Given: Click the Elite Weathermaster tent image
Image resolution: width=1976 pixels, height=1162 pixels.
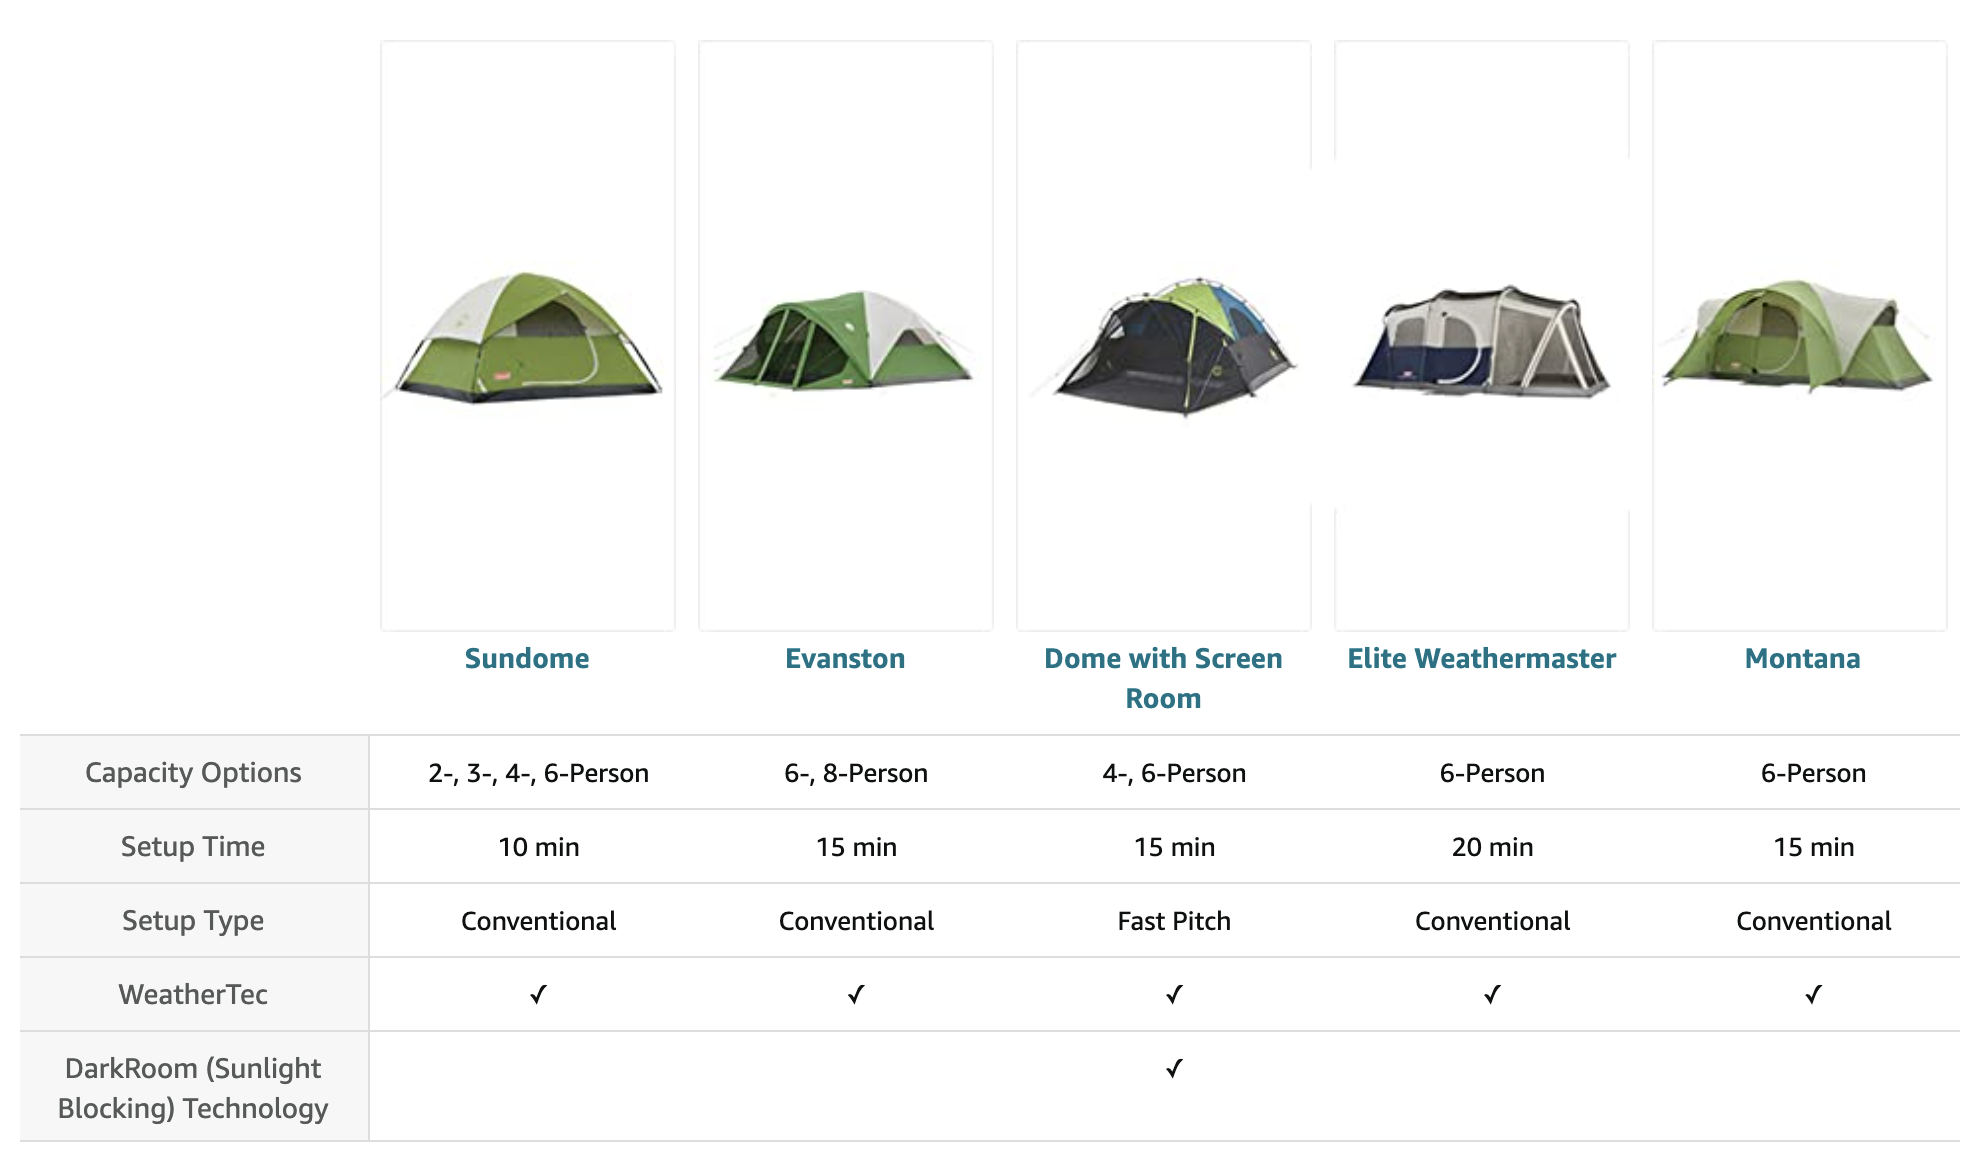Looking at the screenshot, I should pos(1482,336).
